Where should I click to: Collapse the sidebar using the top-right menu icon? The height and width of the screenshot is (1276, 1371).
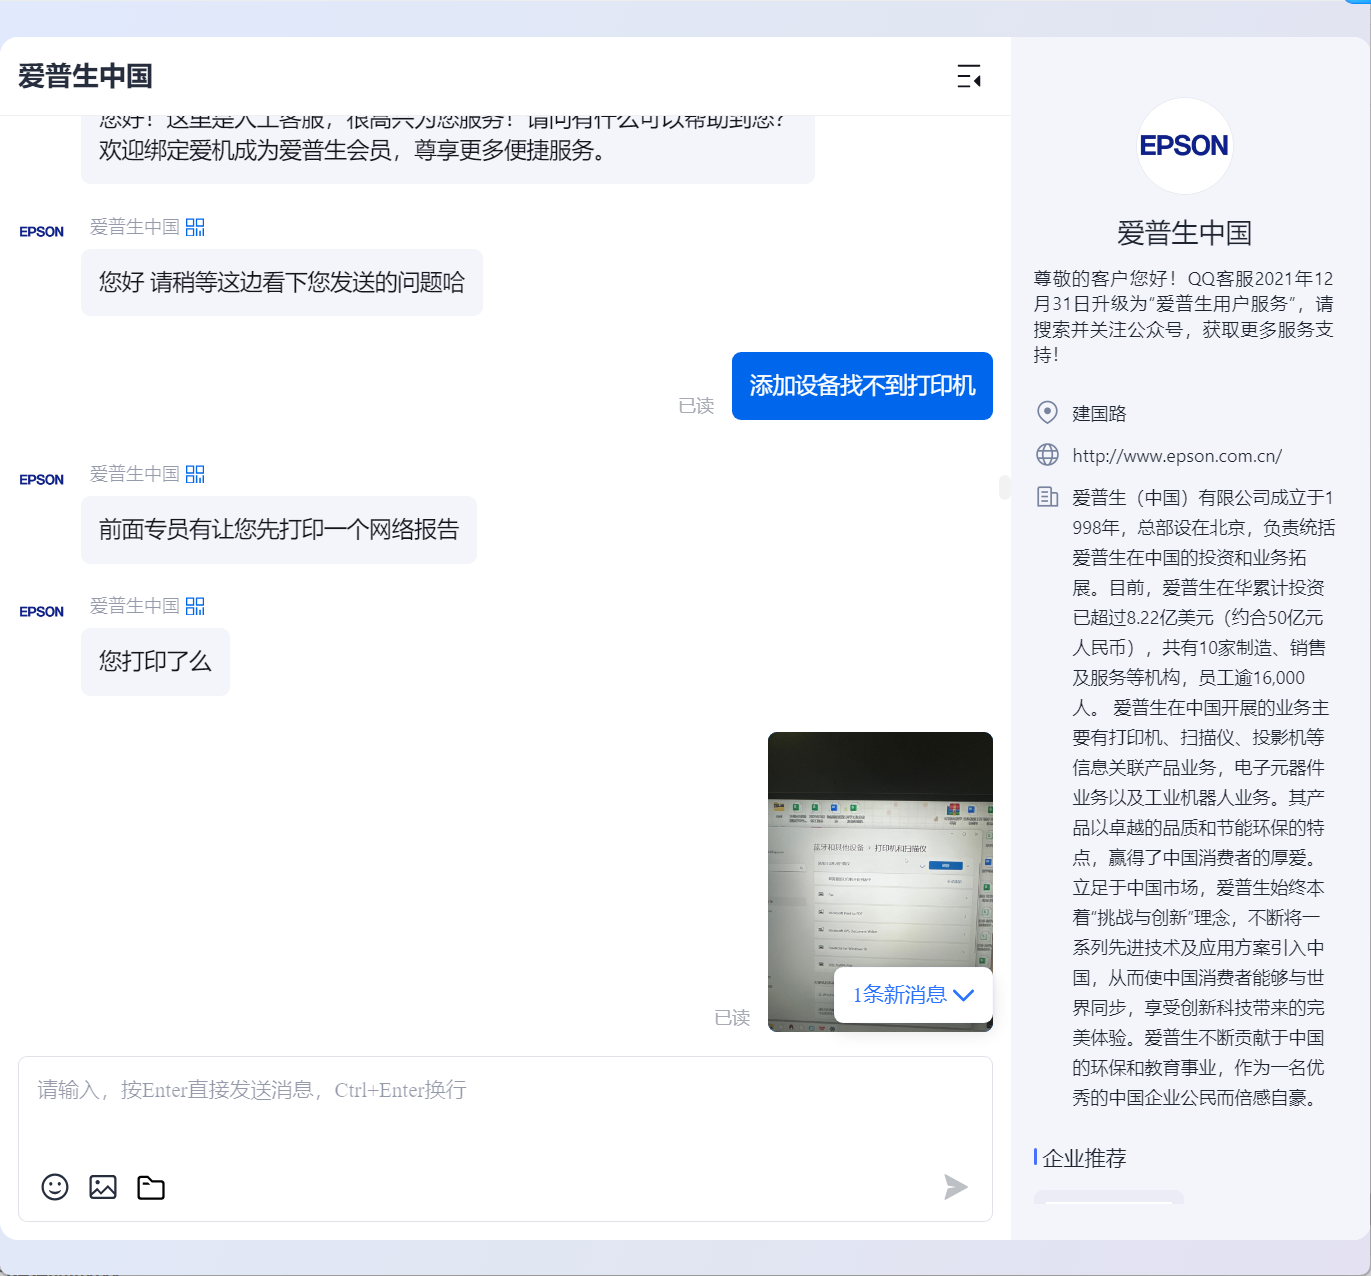[968, 76]
